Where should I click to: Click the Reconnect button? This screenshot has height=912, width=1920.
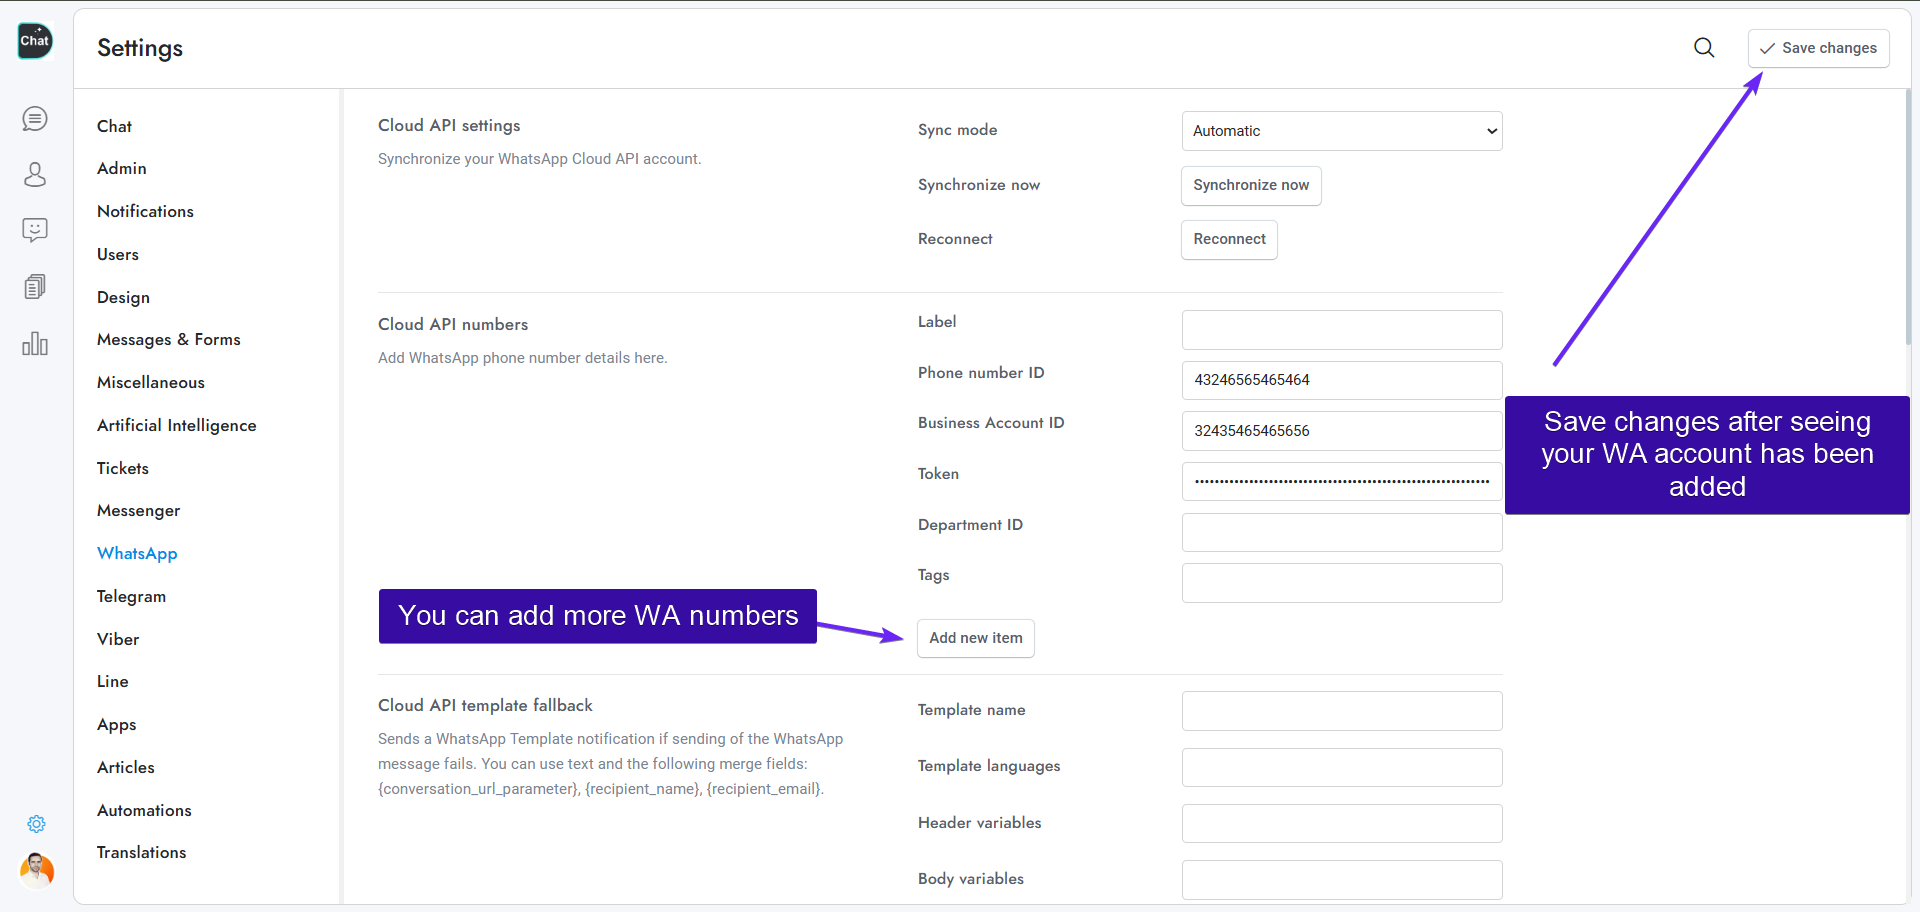[1229, 240]
